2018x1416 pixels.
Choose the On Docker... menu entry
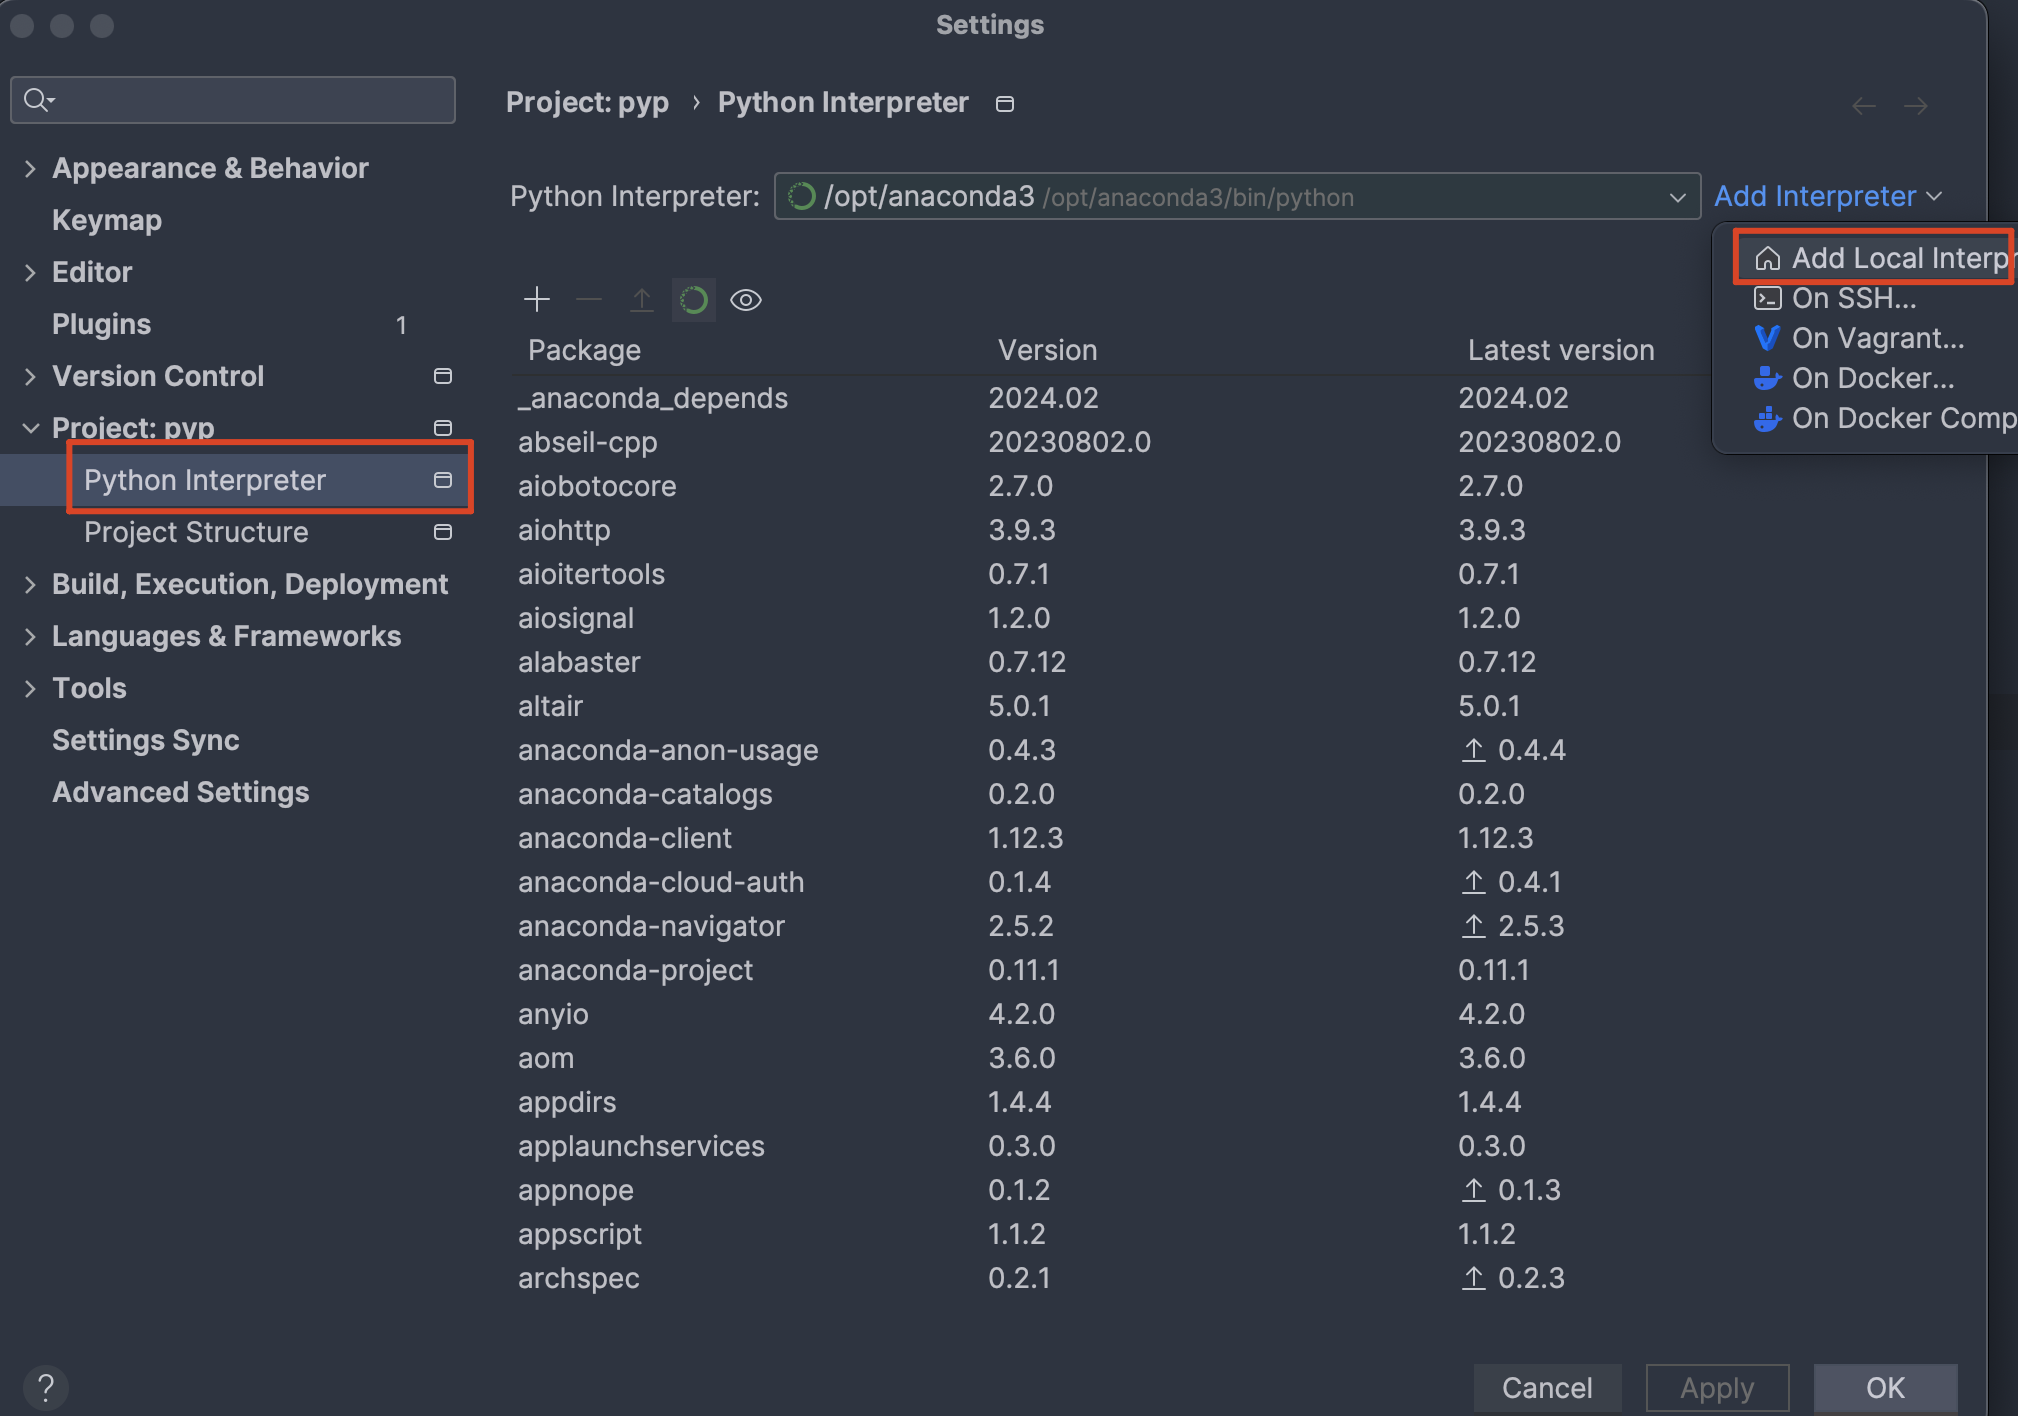(x=1872, y=378)
